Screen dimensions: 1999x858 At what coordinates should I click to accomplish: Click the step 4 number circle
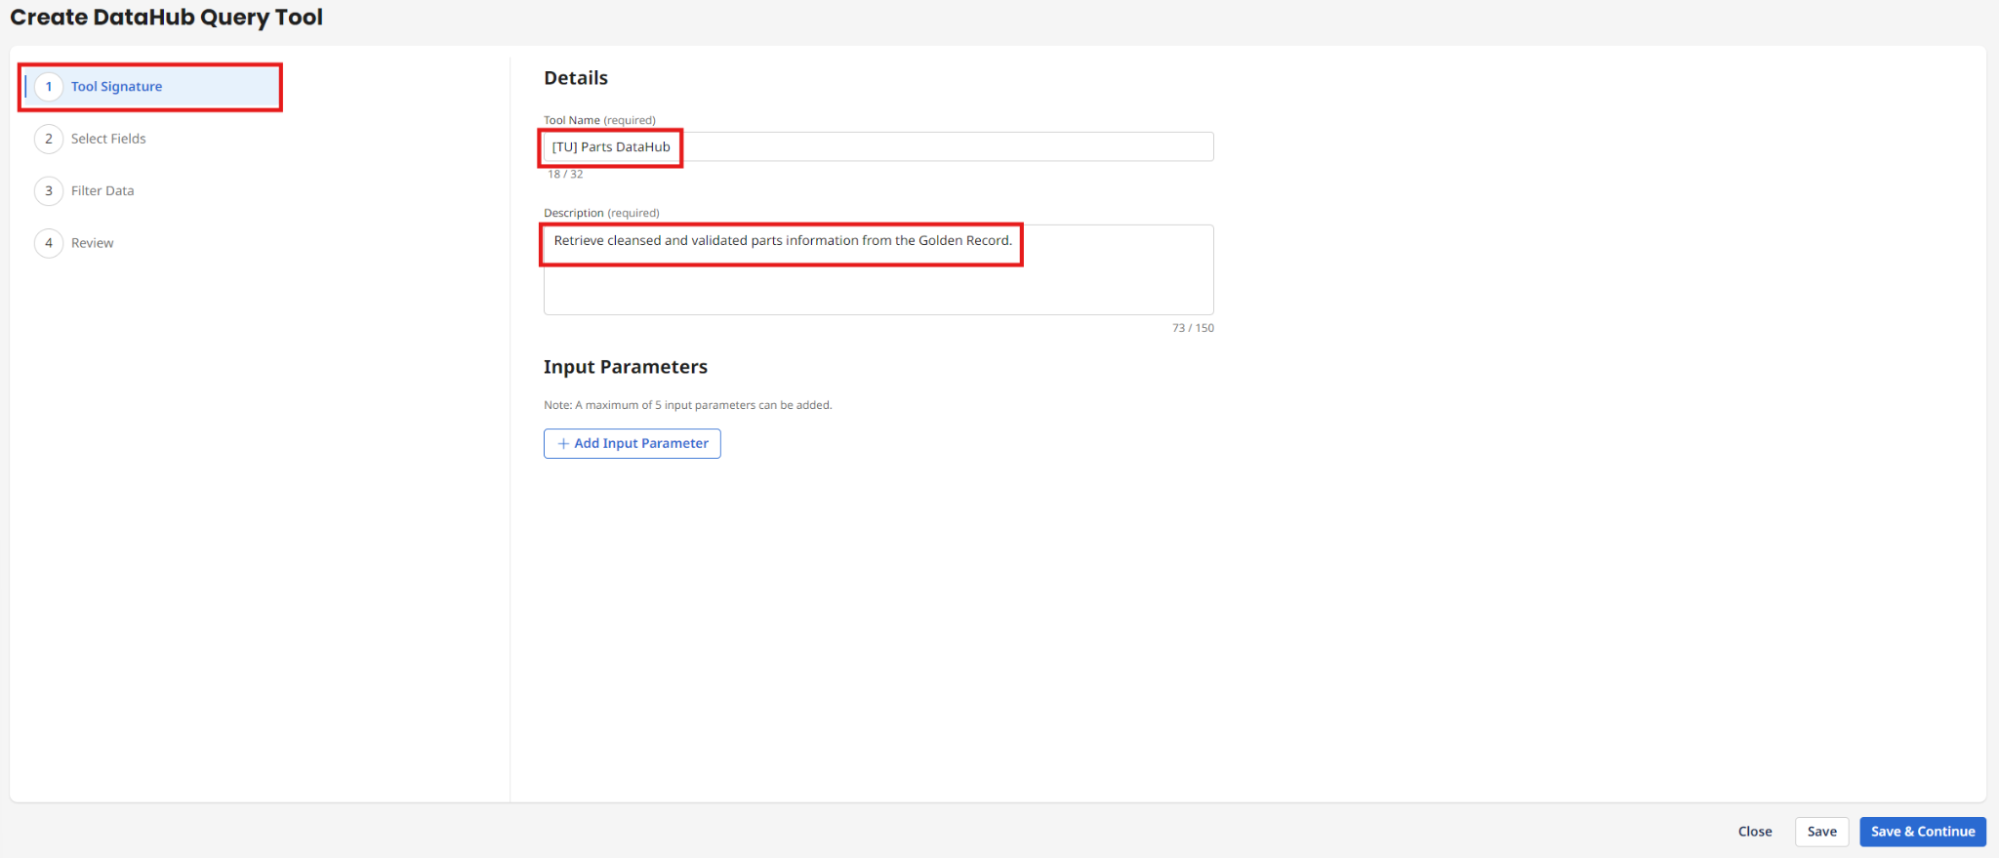pos(48,243)
